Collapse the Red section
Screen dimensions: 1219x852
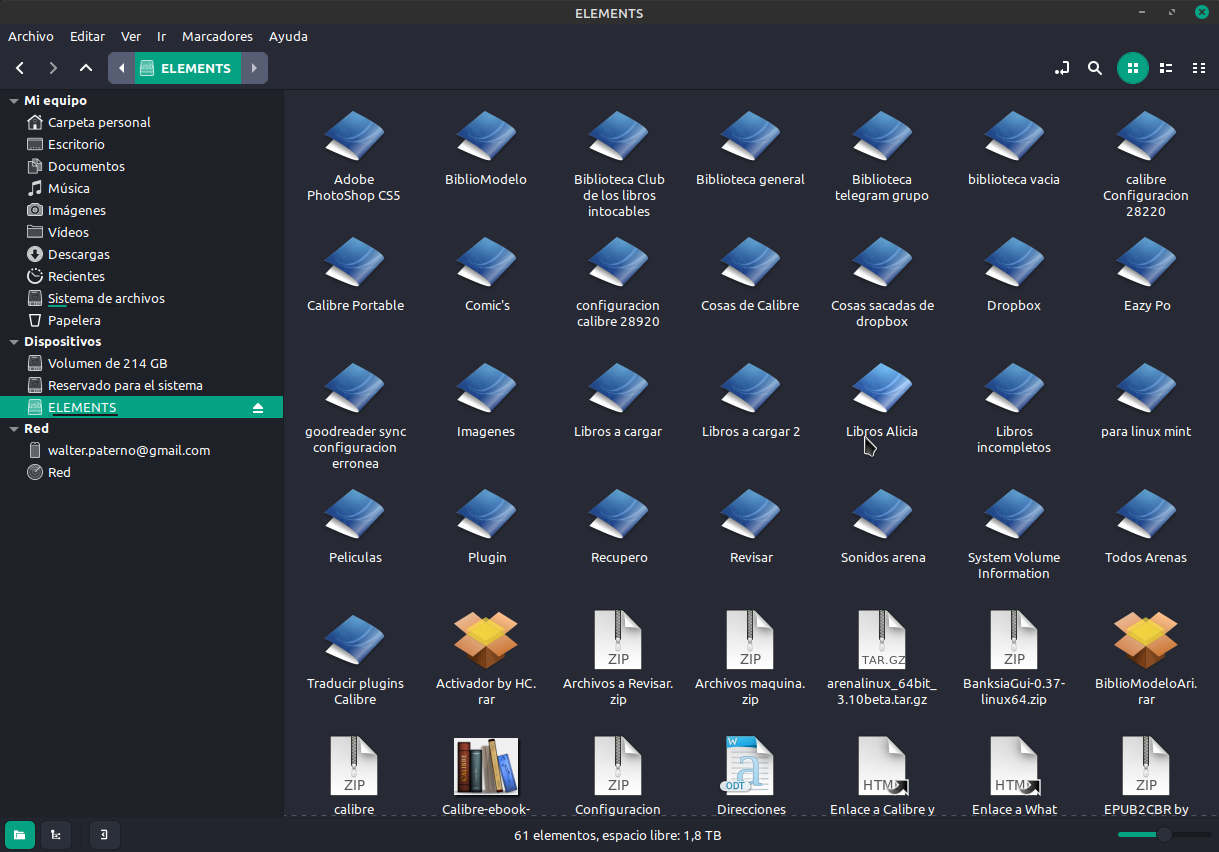tap(13, 429)
